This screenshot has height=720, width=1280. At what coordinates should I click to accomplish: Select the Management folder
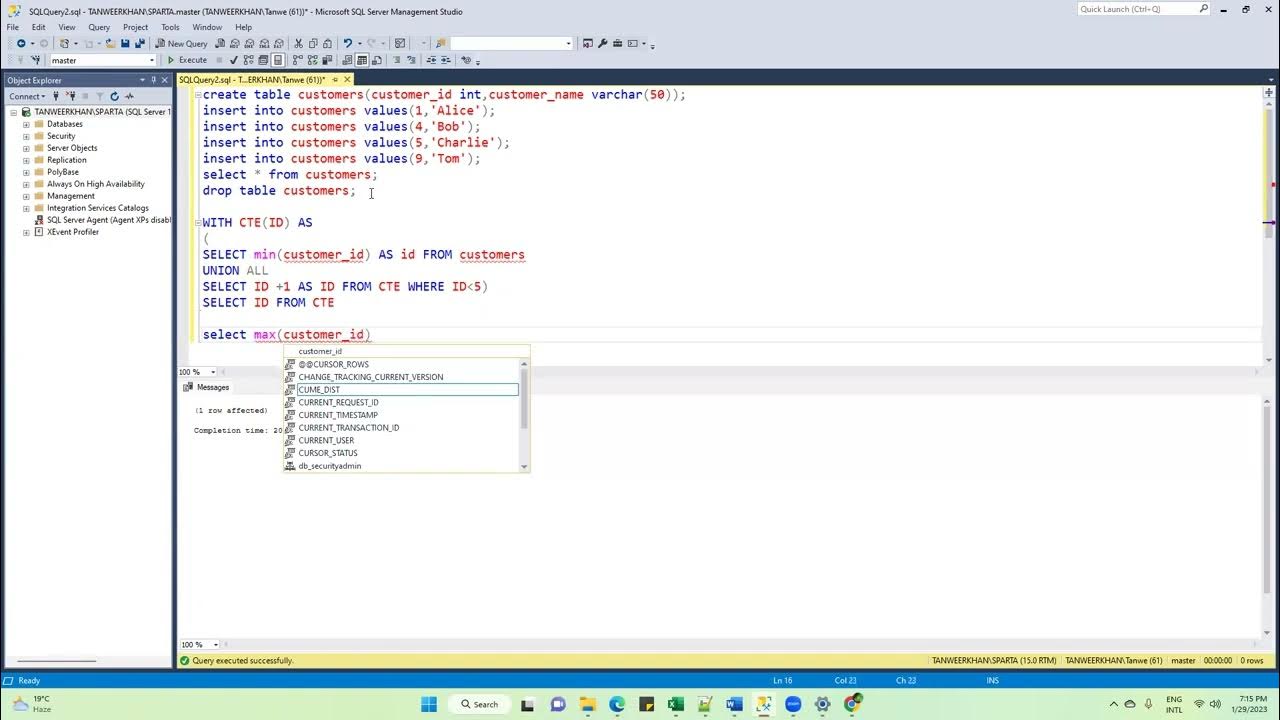pos(71,196)
